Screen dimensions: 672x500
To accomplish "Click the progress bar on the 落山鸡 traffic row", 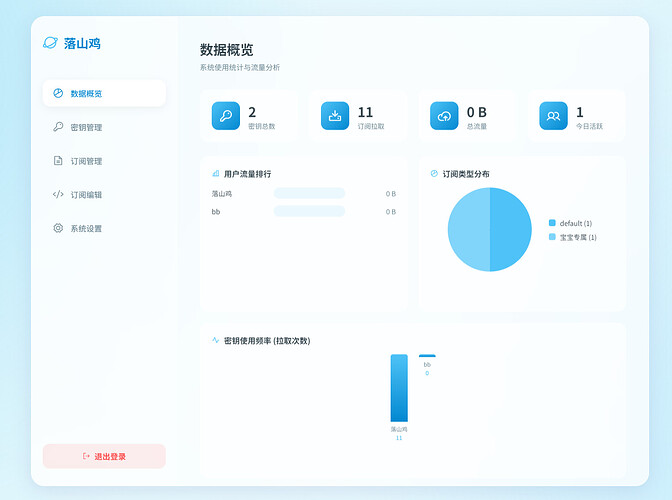I will [x=309, y=193].
